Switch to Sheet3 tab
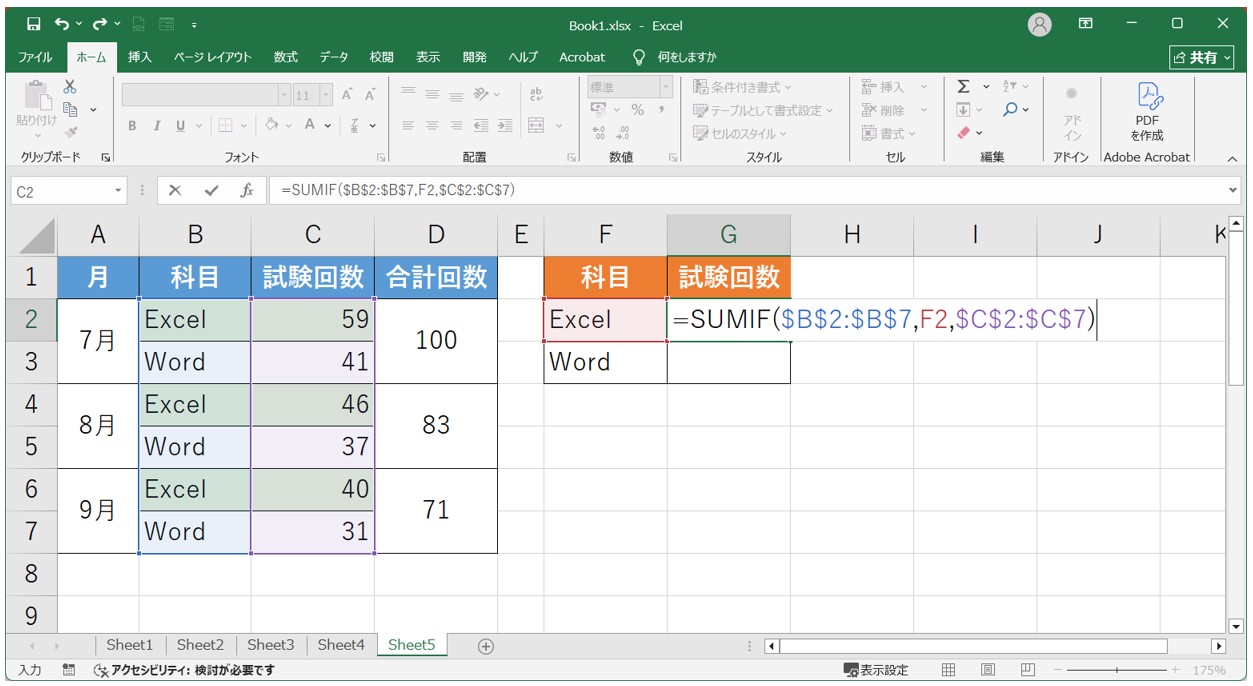Image resolution: width=1253 pixels, height=686 pixels. (x=271, y=645)
